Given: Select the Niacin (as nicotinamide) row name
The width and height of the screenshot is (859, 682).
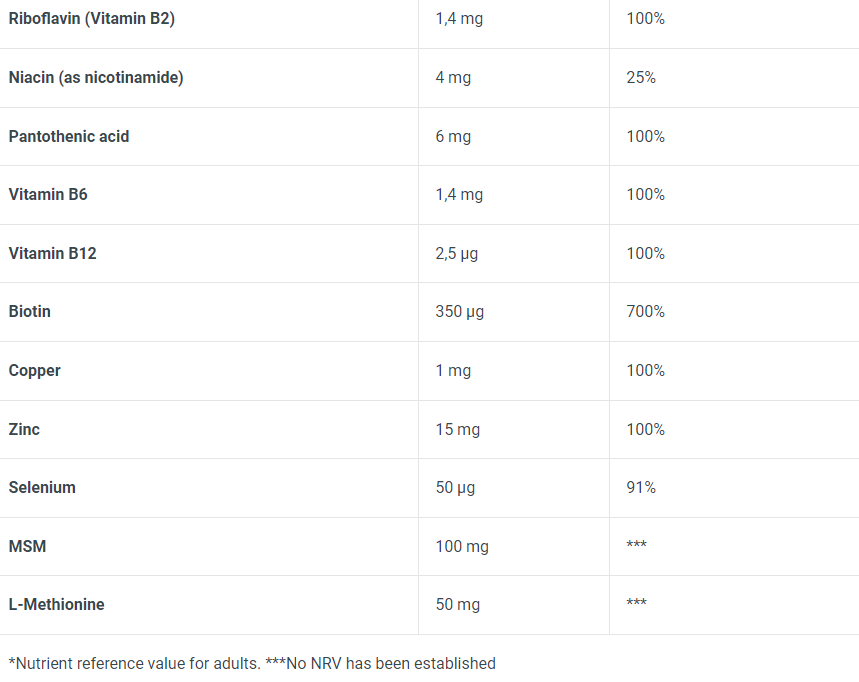Looking at the screenshot, I should (x=96, y=77).
